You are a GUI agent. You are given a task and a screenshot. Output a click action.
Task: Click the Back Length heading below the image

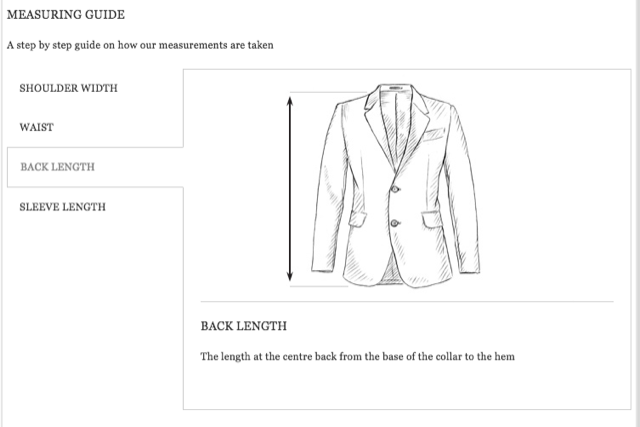(244, 326)
